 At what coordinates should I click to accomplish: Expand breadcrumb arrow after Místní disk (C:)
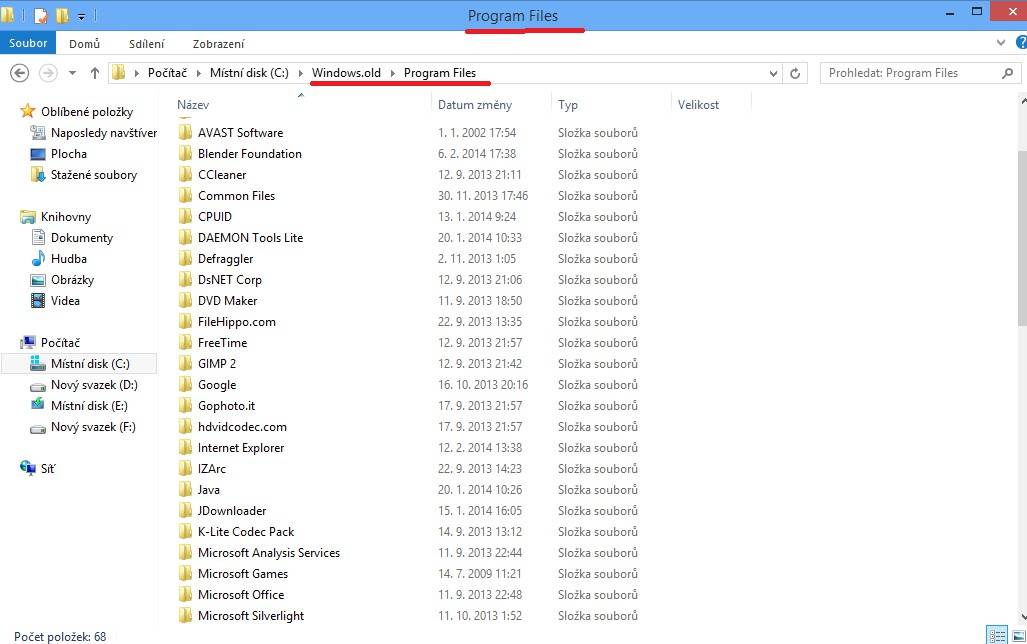tap(301, 73)
